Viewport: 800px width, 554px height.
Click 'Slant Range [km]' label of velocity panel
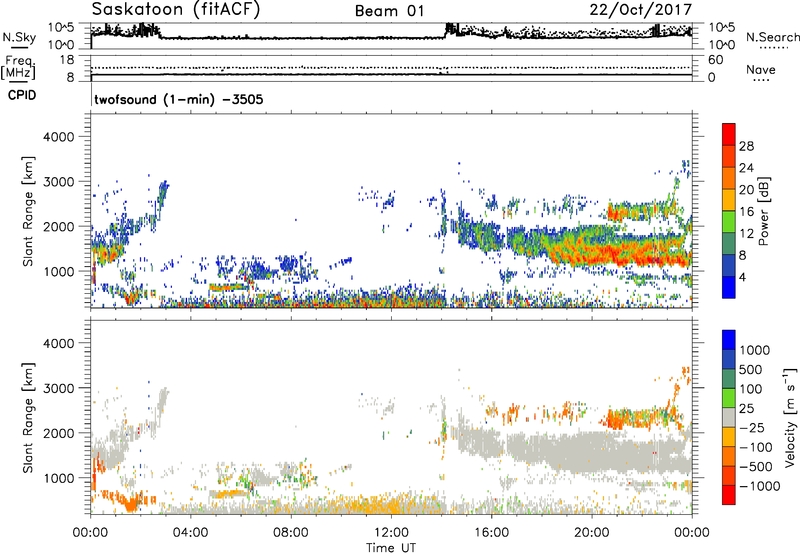[28, 418]
